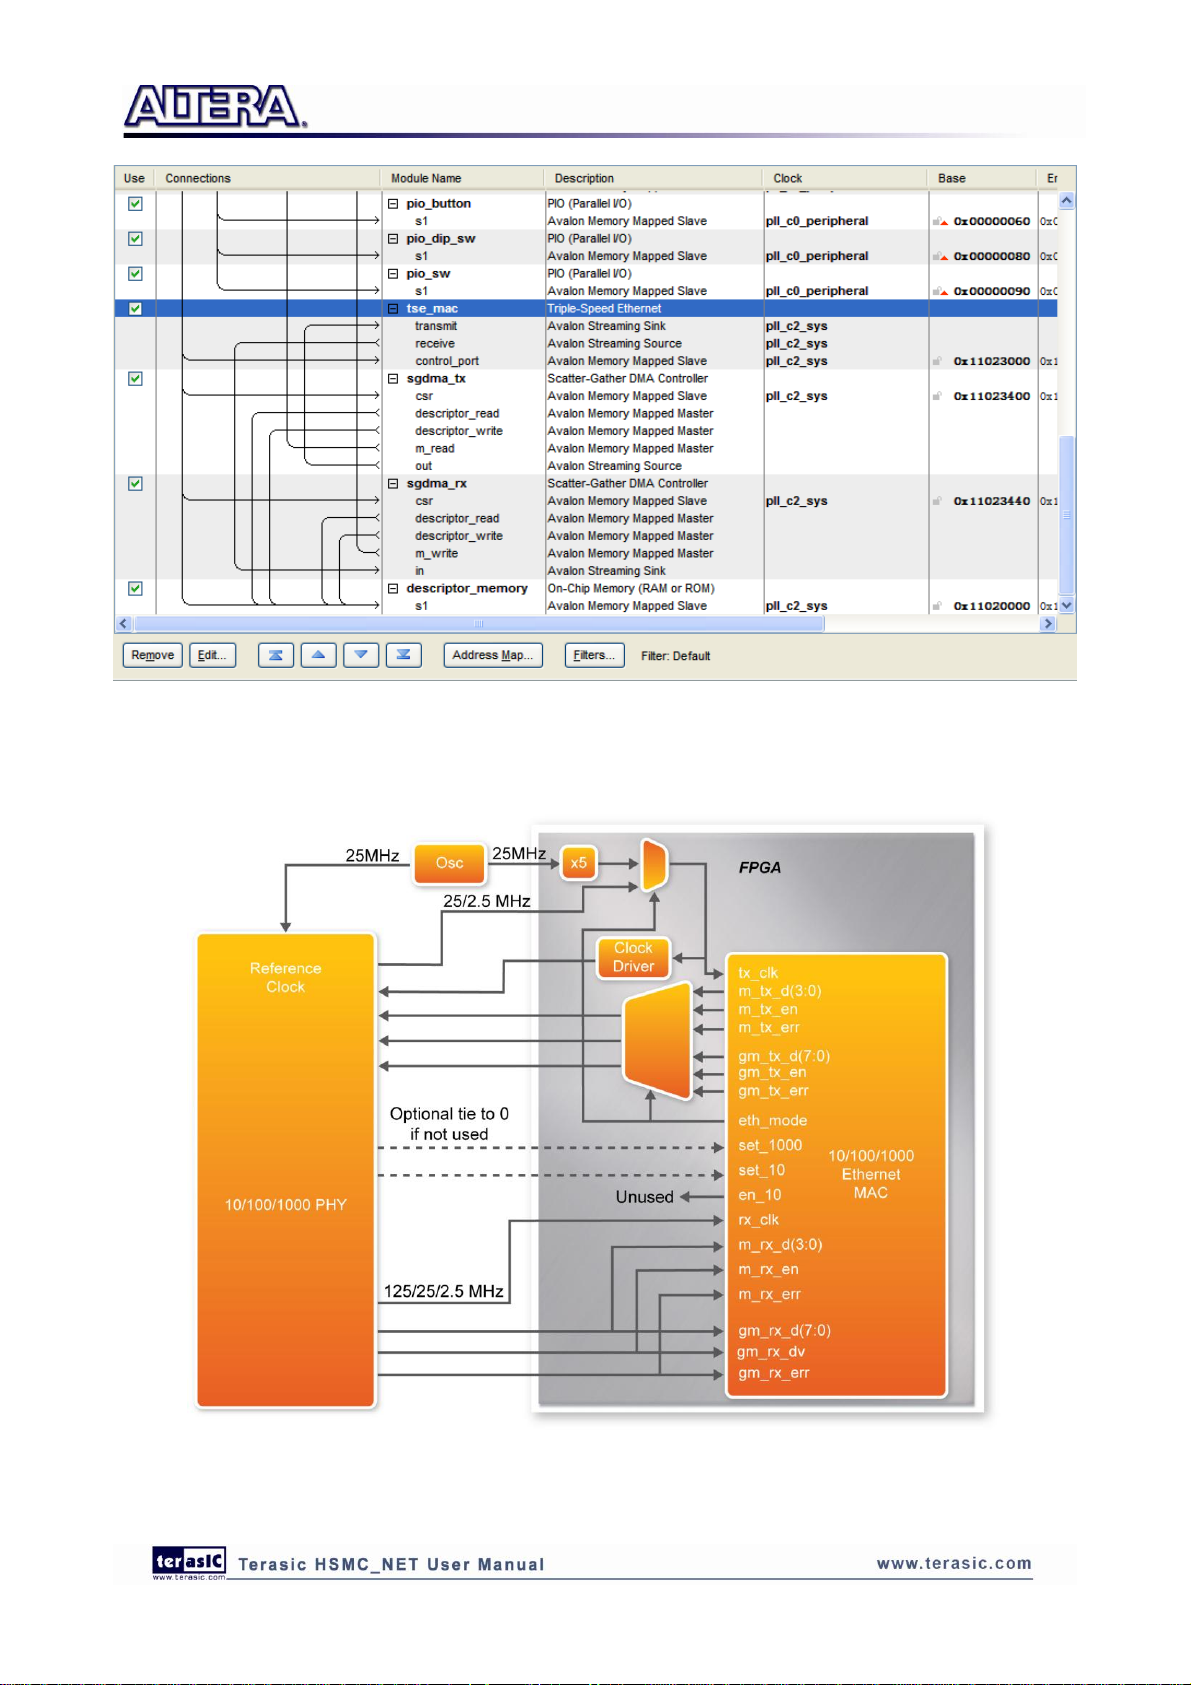The image size is (1191, 1685).
Task: Toggle the tse_mac Use checkbox
Action: pos(135,309)
